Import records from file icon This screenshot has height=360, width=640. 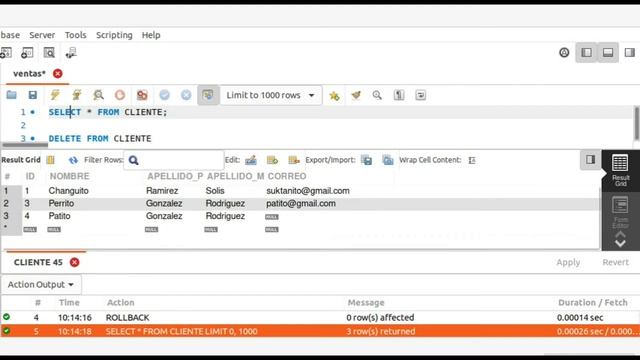pos(388,160)
